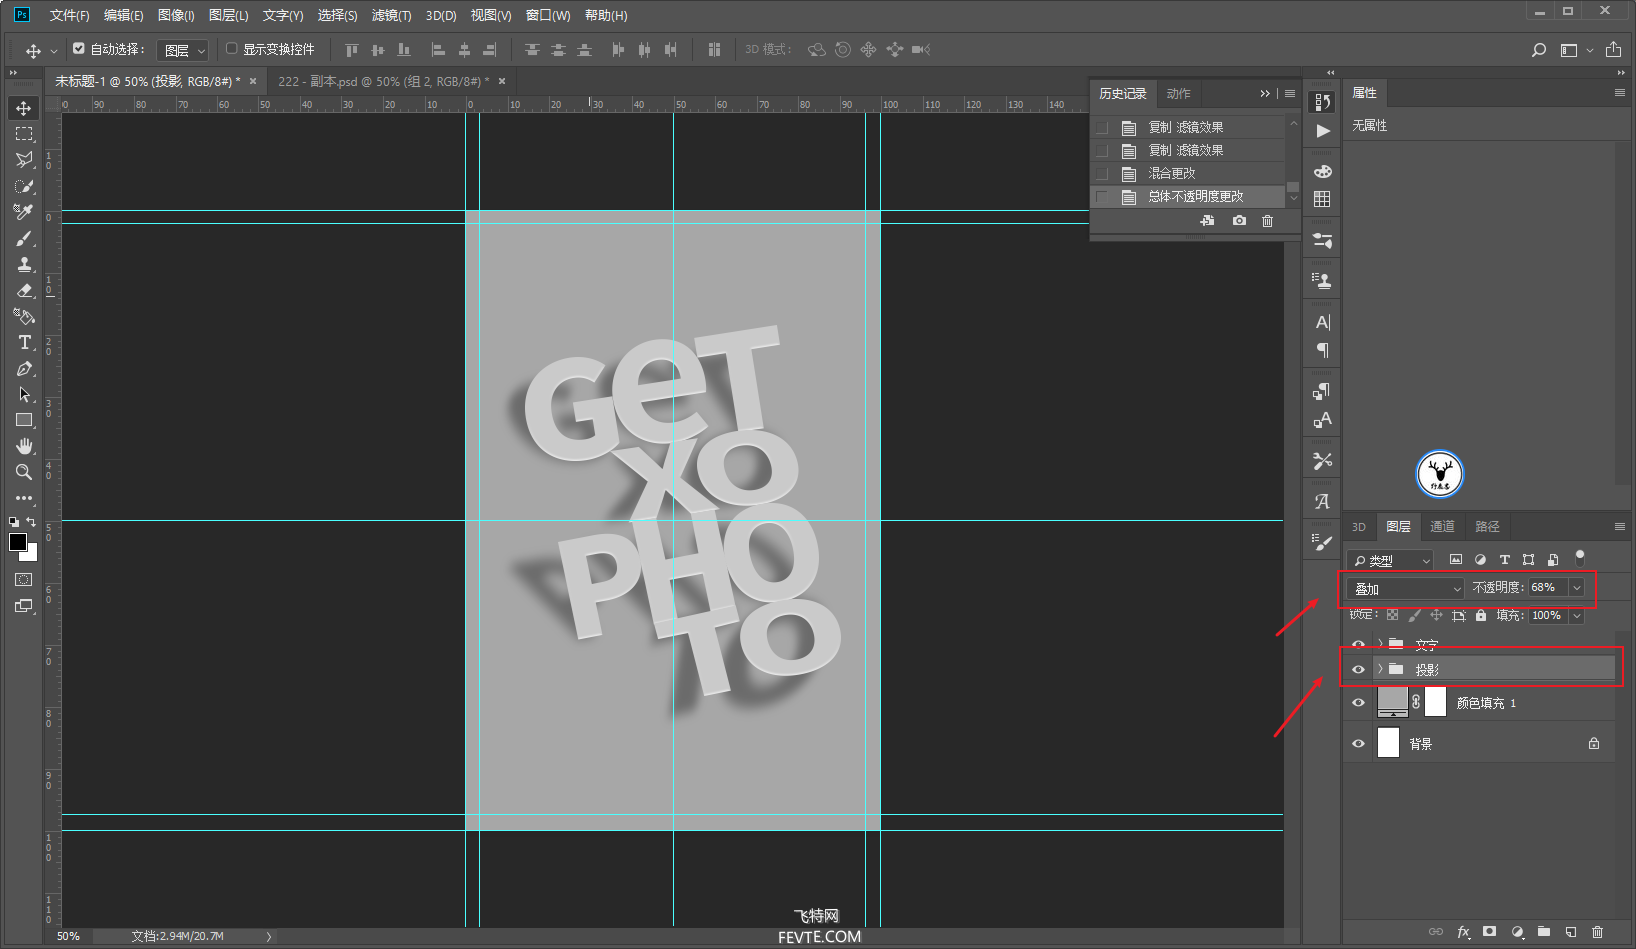Select the Eyedropper tool
Screen dimensions: 1636x949
[x=24, y=212]
